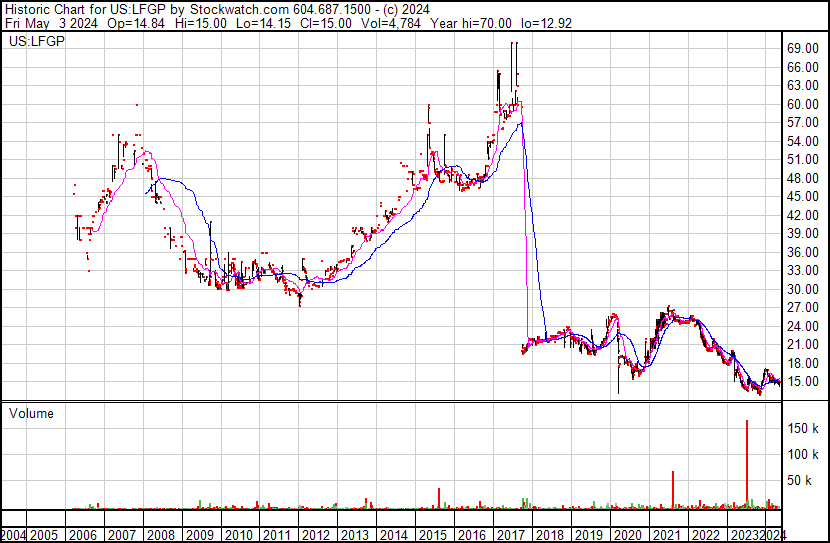Click the 15.00 price axis label
Screen dimensions: 830x543
[803, 382]
